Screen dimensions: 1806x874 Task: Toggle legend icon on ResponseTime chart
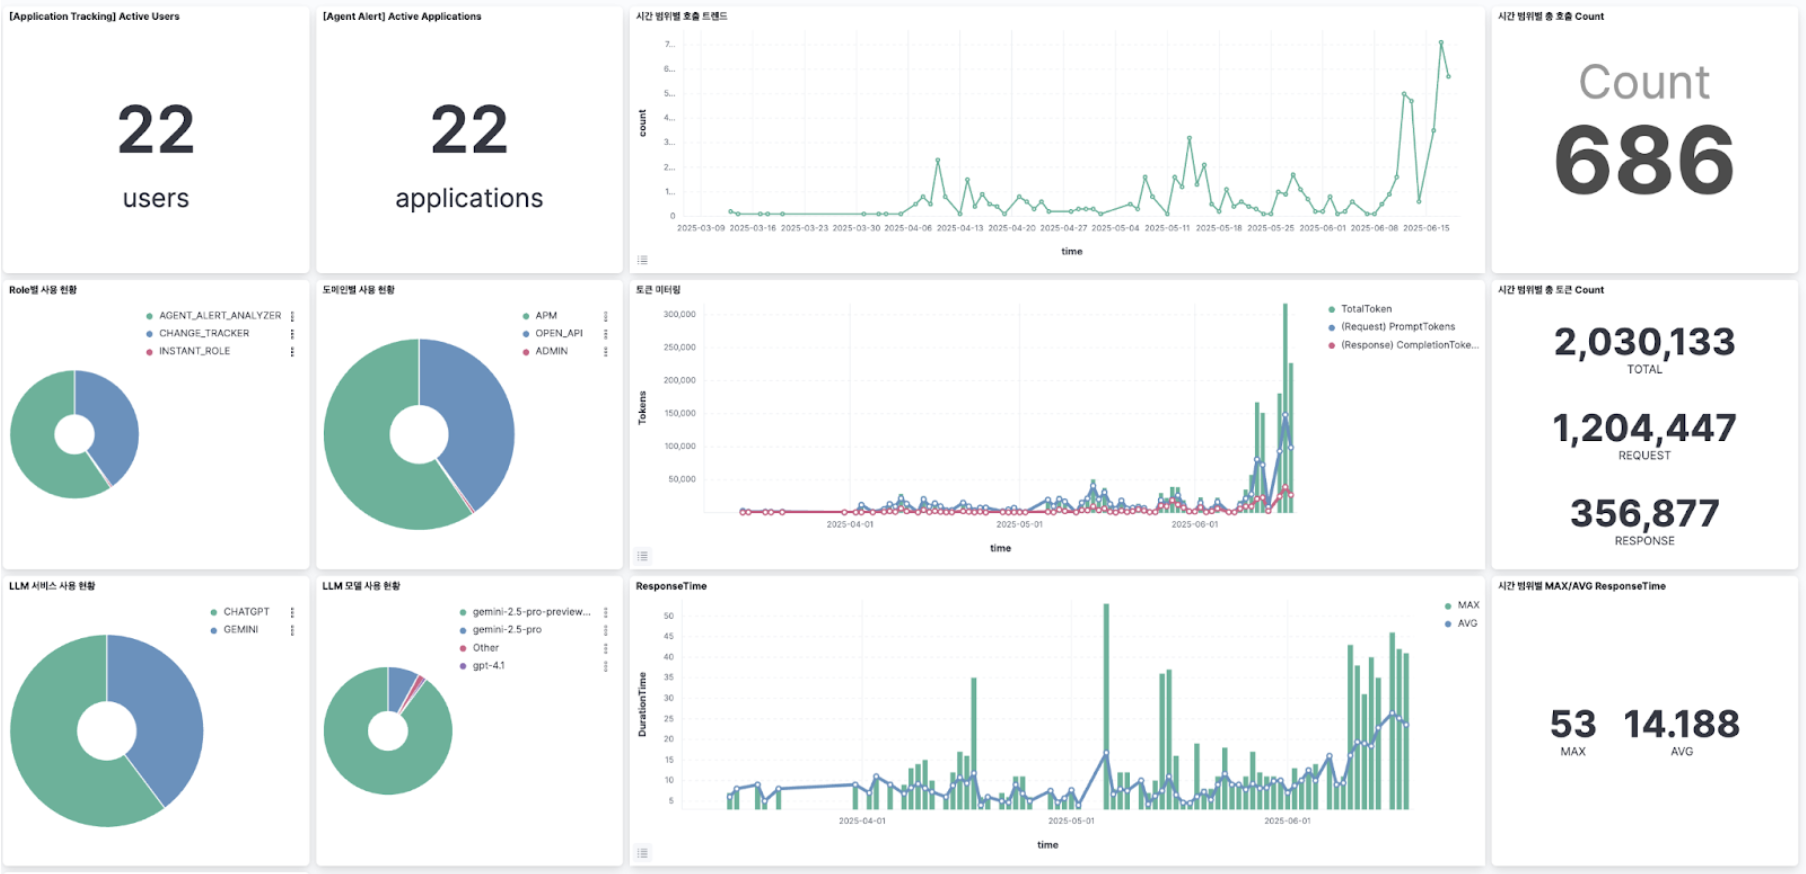(643, 853)
